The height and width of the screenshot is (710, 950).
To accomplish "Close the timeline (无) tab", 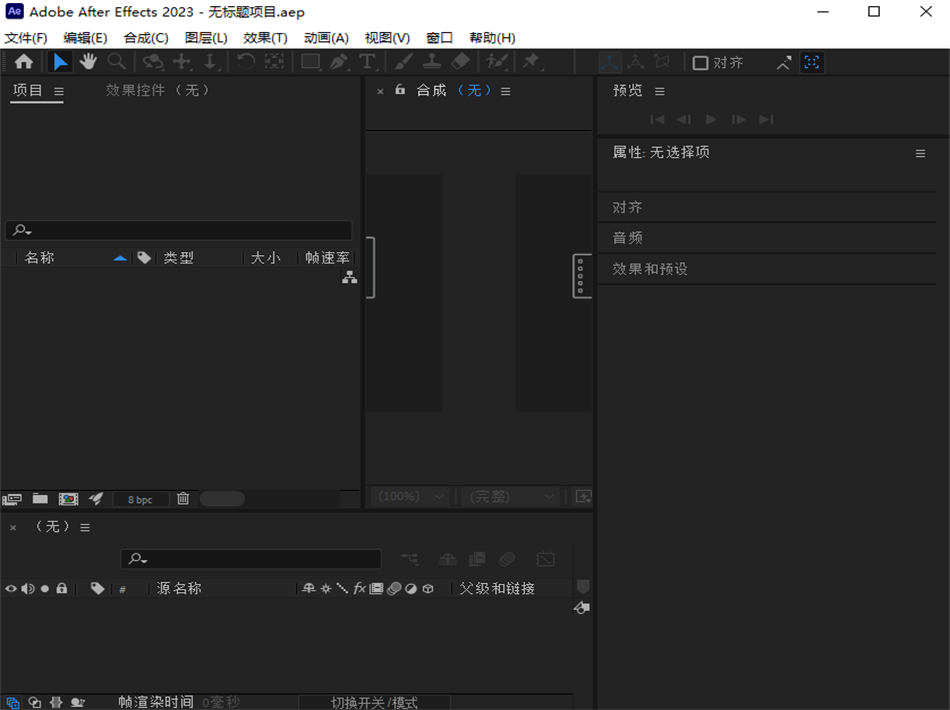I will pos(13,528).
